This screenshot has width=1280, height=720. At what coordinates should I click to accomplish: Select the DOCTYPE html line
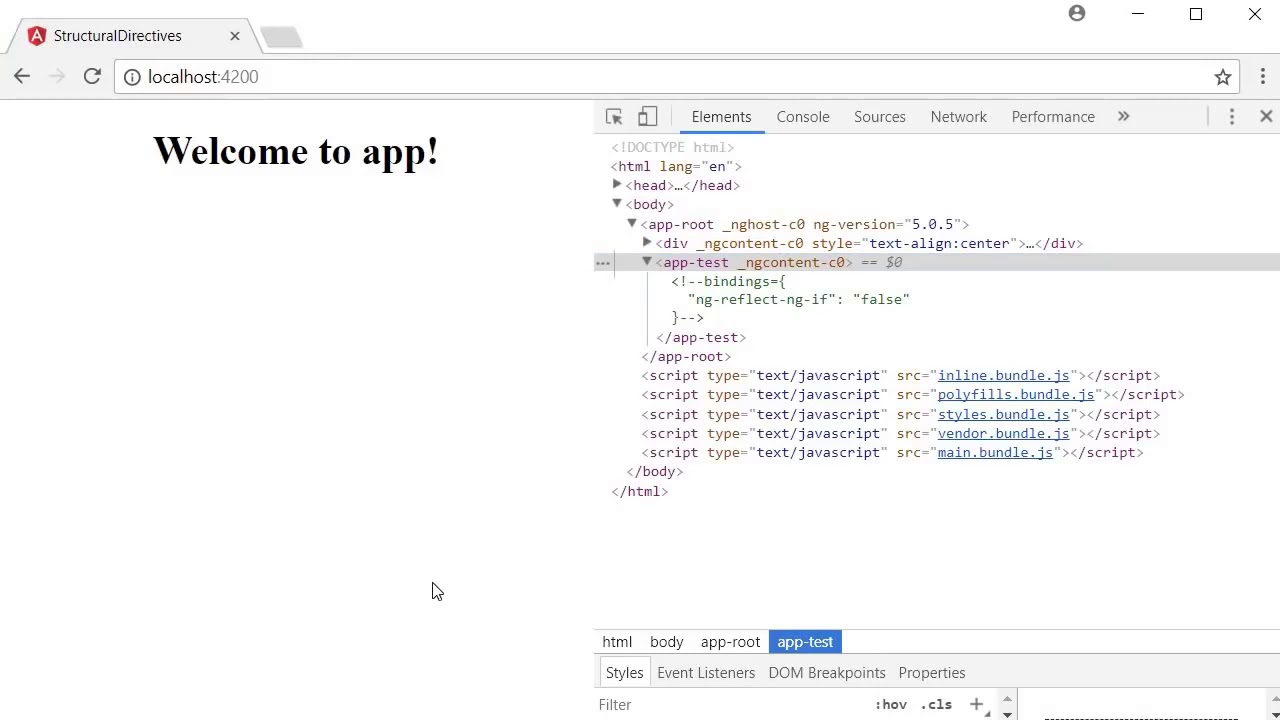click(673, 148)
